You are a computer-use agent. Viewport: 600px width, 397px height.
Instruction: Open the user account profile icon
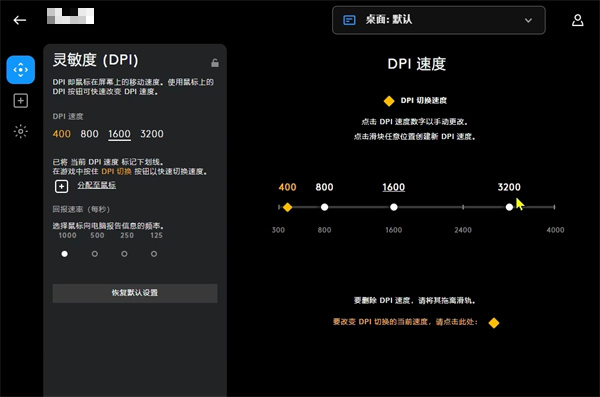pos(577,20)
